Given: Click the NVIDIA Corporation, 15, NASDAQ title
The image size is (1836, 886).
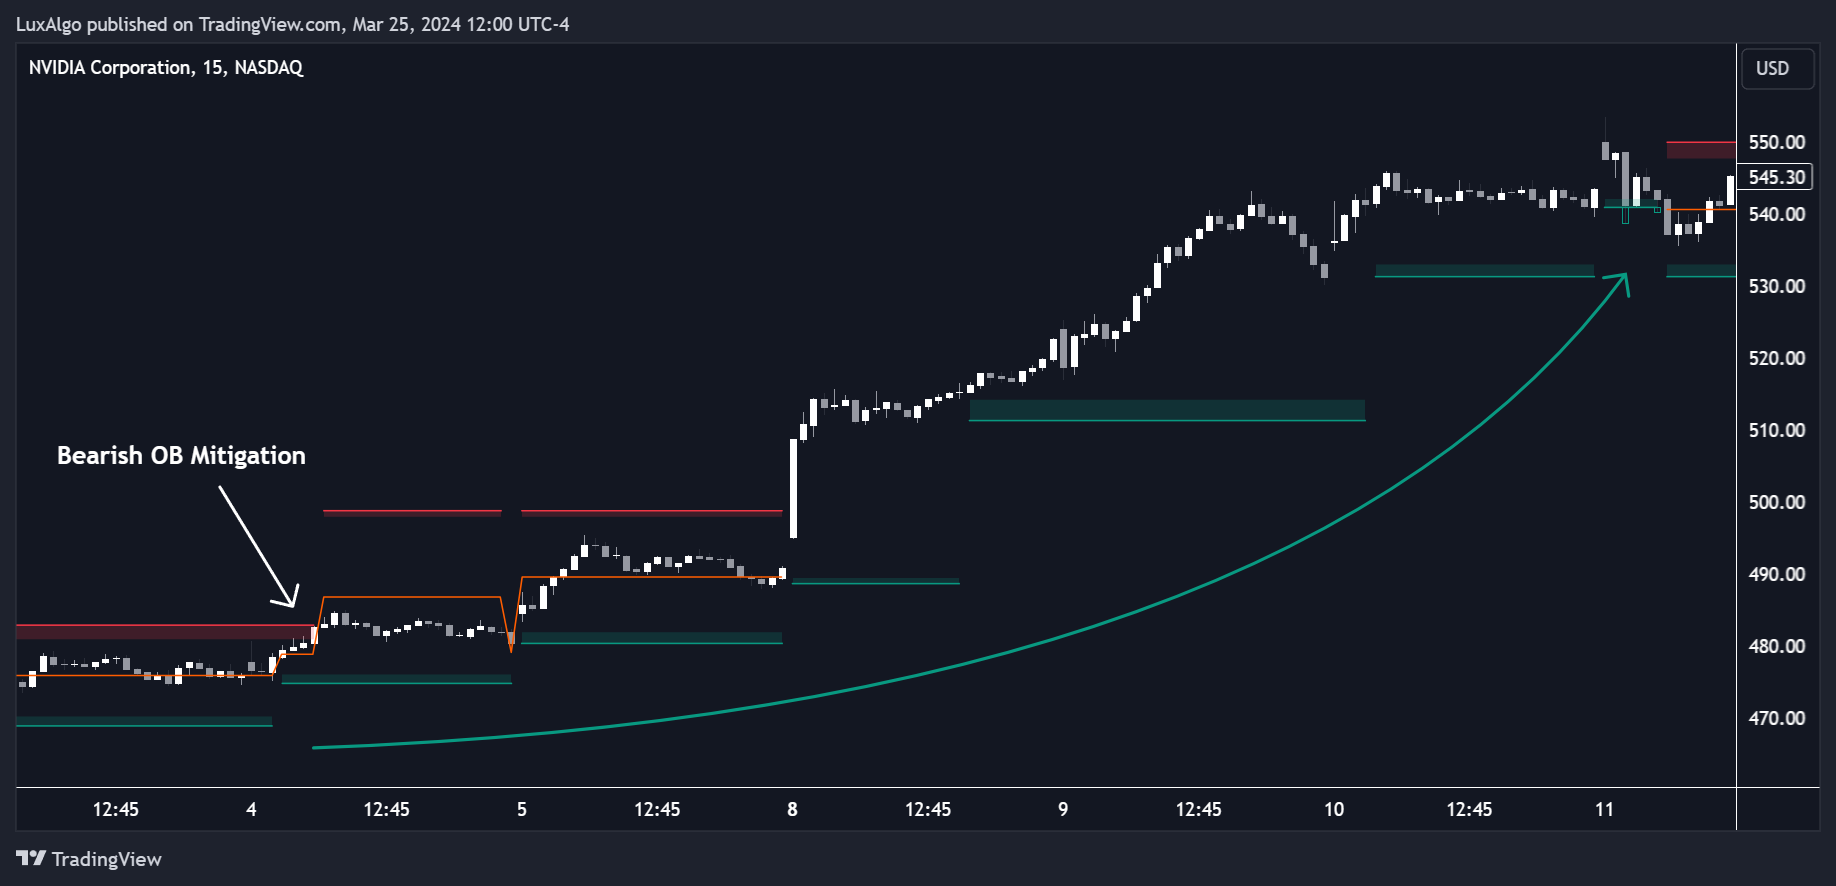Looking at the screenshot, I should tap(166, 68).
